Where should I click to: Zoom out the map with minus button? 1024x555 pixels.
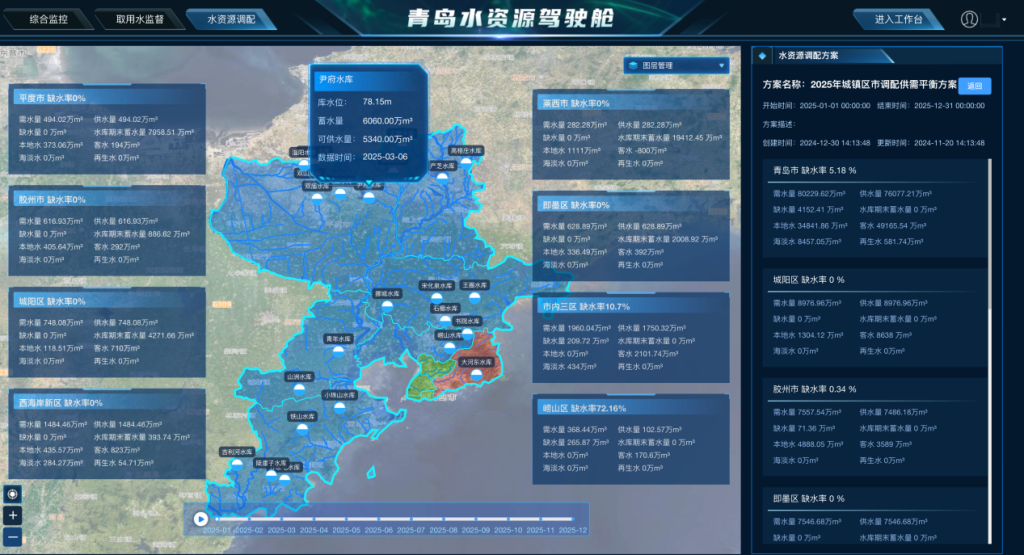point(13,537)
